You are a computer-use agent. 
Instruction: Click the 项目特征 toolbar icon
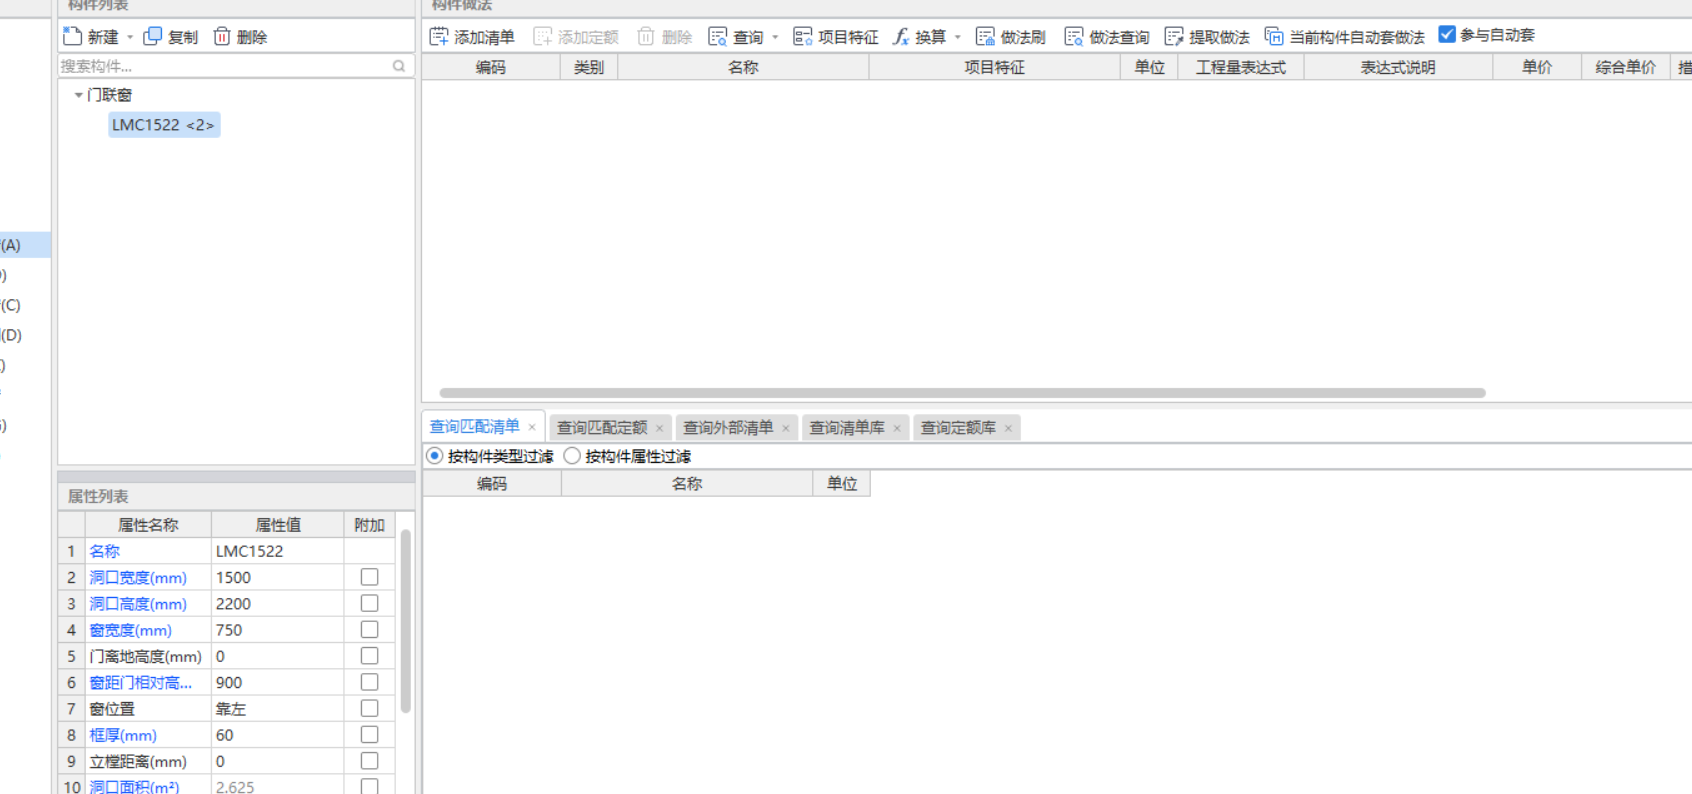pos(802,37)
